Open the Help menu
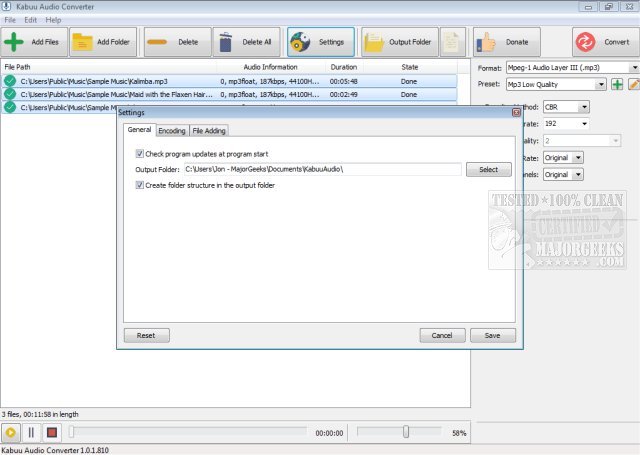The height and width of the screenshot is (455, 640). (53, 20)
